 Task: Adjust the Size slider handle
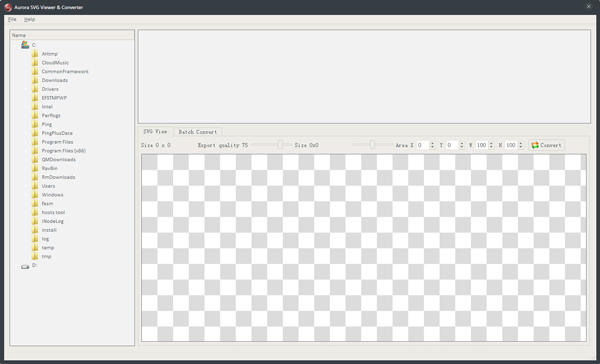[372, 145]
